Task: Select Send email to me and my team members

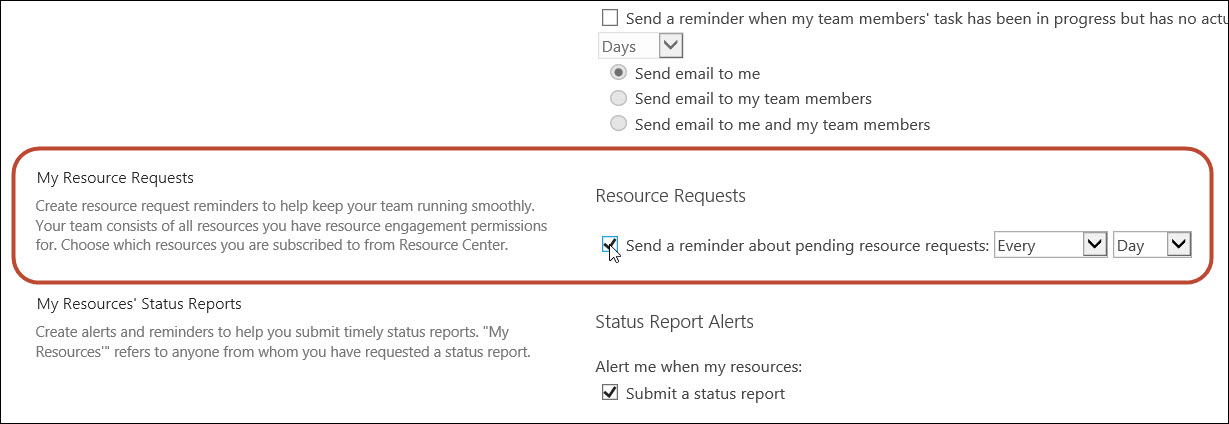Action: [619, 125]
